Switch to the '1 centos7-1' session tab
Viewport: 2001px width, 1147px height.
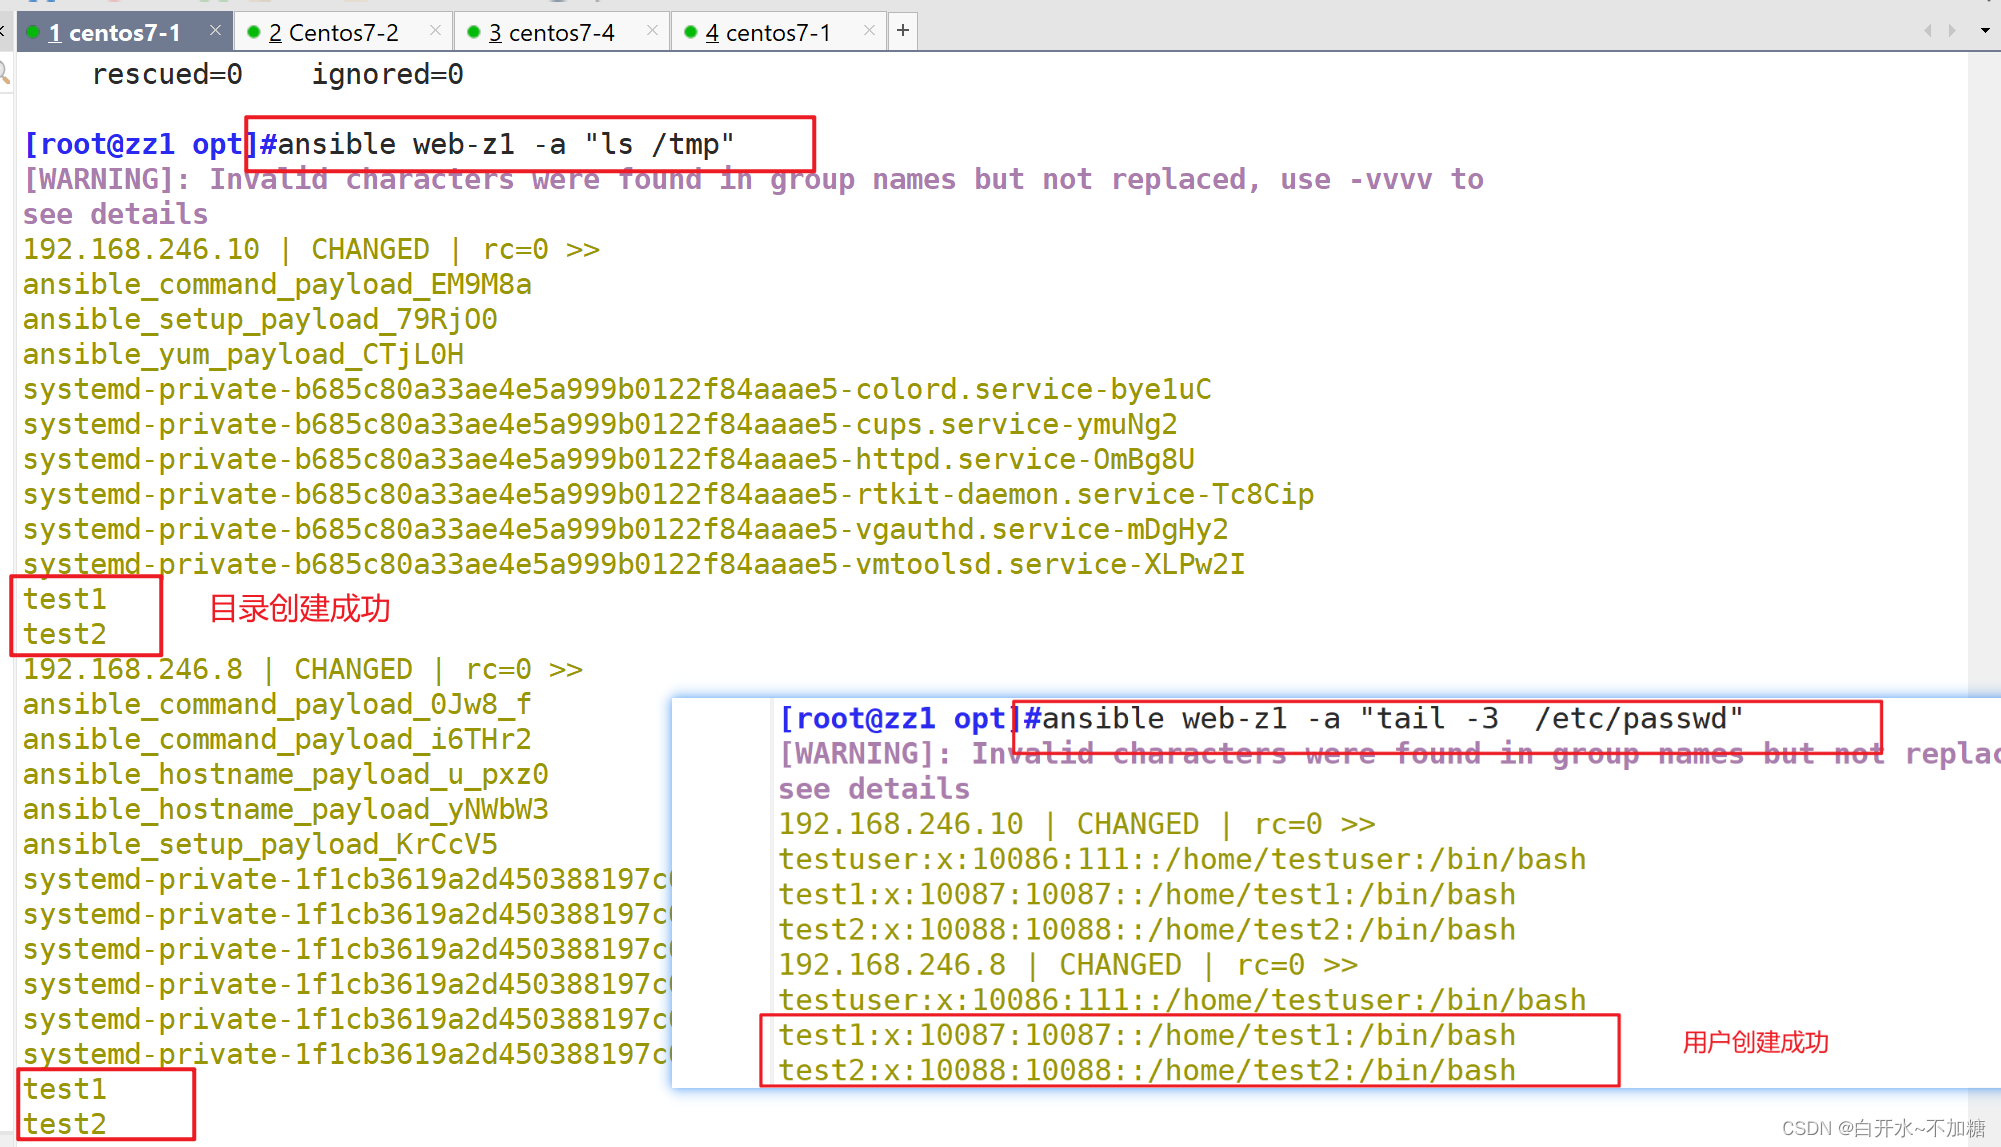(113, 32)
